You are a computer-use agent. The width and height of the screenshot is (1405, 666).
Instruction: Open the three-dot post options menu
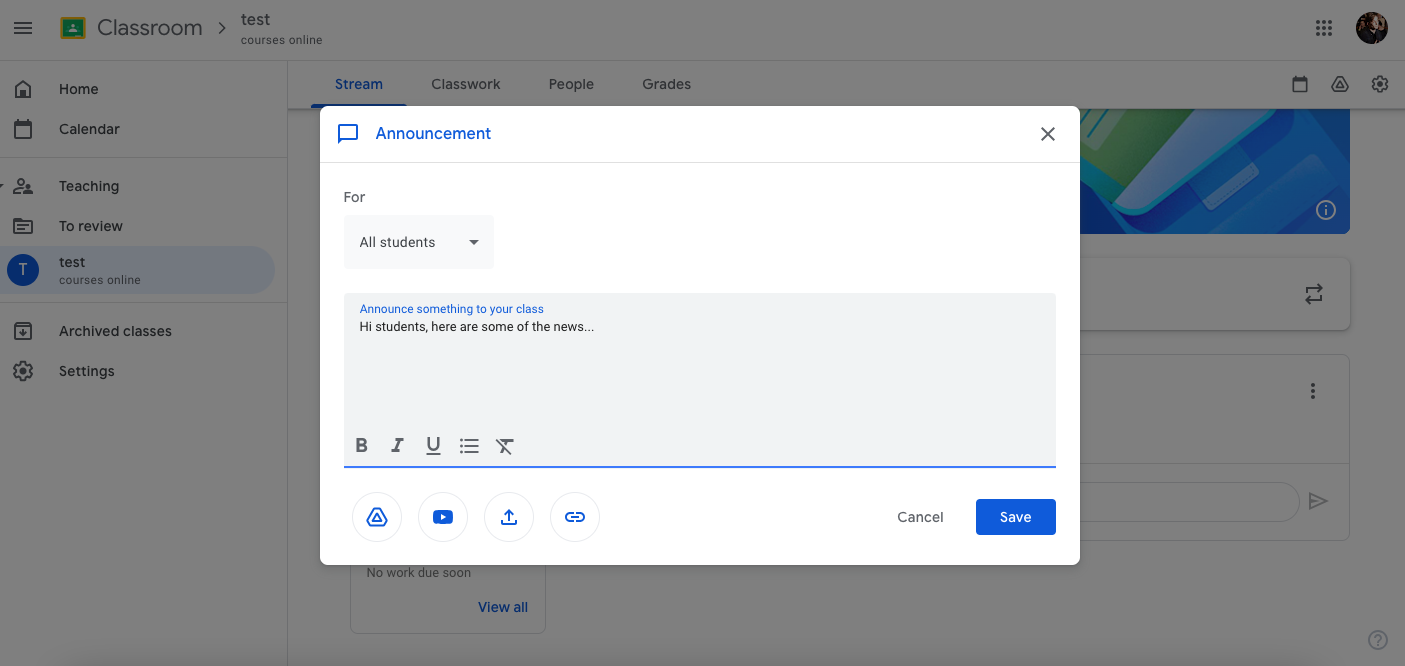(1313, 391)
